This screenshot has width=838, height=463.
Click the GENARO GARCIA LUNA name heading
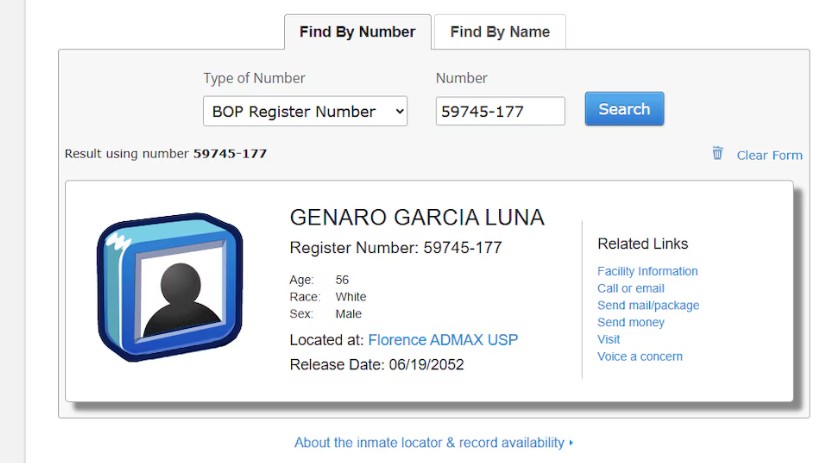pos(417,217)
